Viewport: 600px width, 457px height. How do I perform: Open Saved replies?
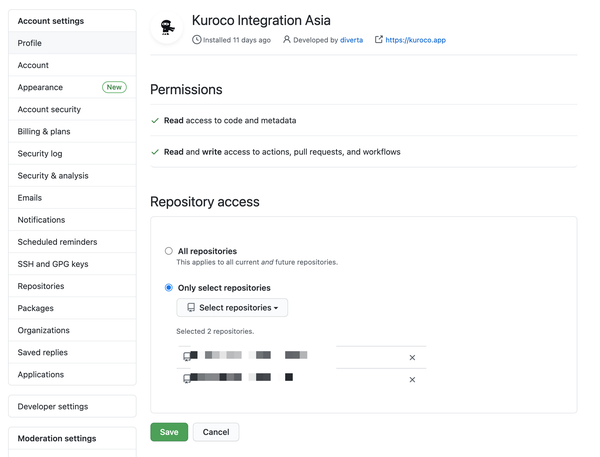coord(72,353)
